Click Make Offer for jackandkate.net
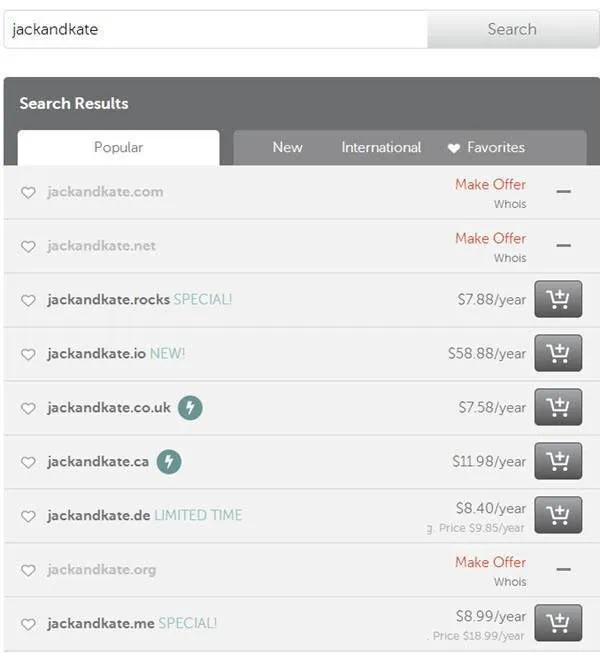 pyautogui.click(x=490, y=238)
